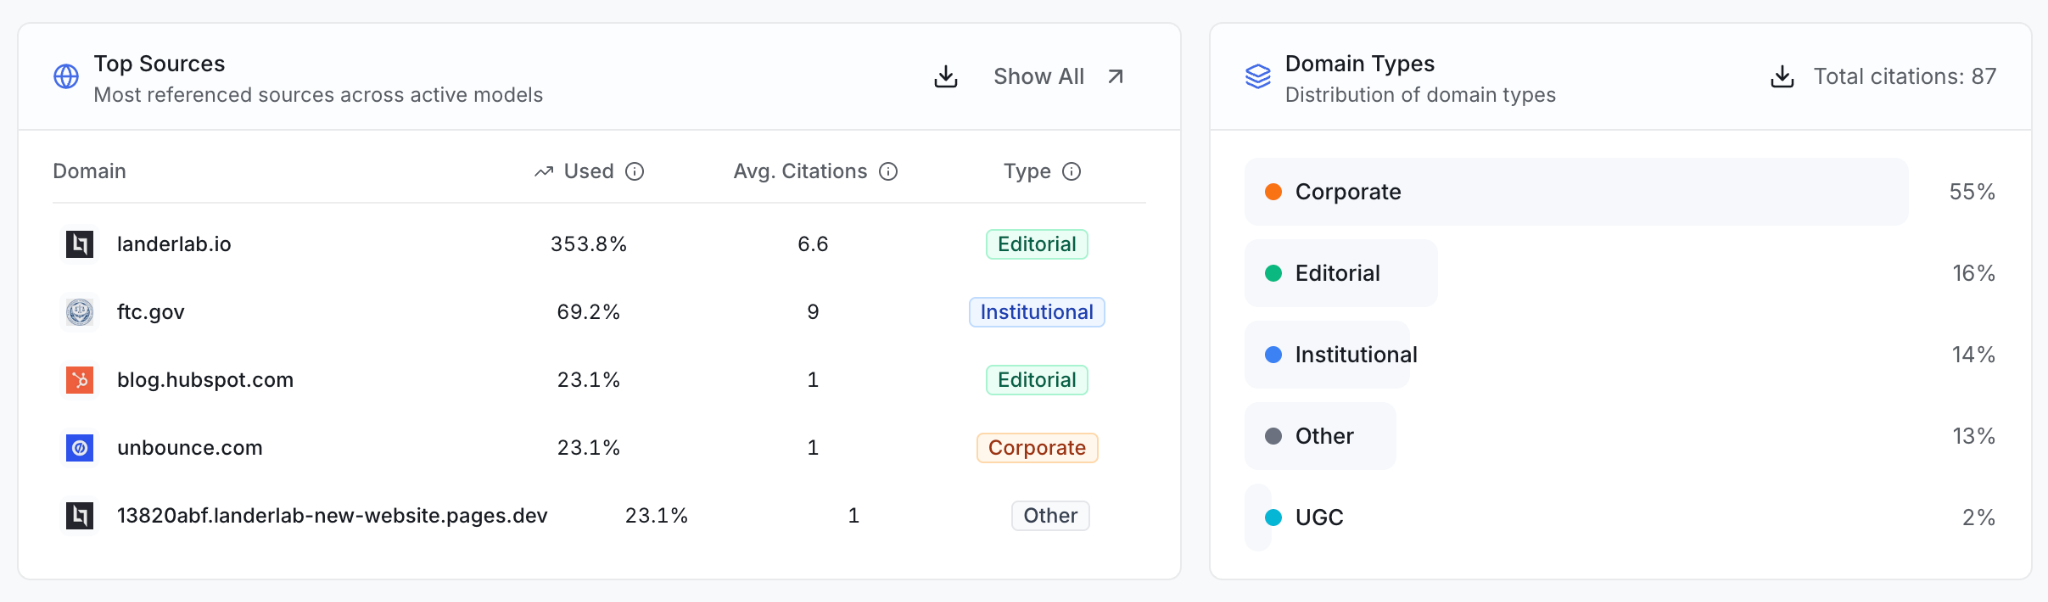The height and width of the screenshot is (602, 2048).
Task: Click the green Editorial color dot
Action: point(1273,273)
